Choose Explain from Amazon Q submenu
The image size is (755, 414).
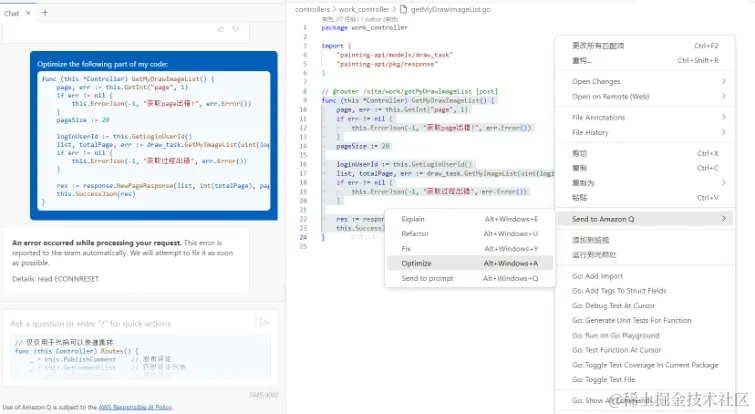coord(469,219)
